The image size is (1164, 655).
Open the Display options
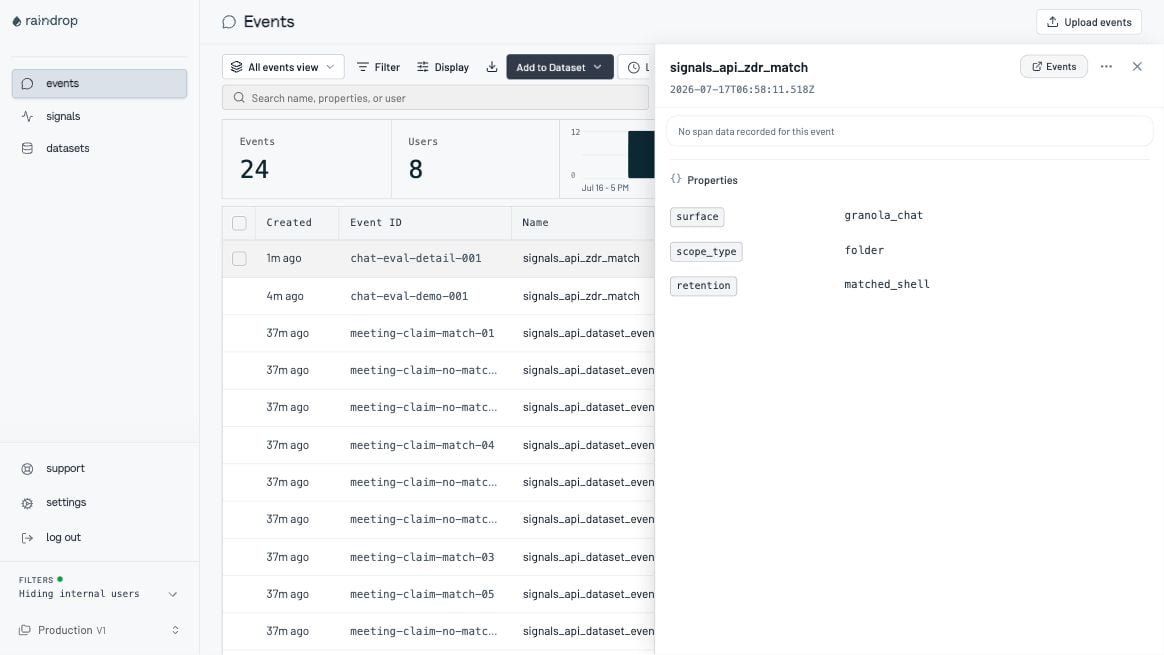442,67
